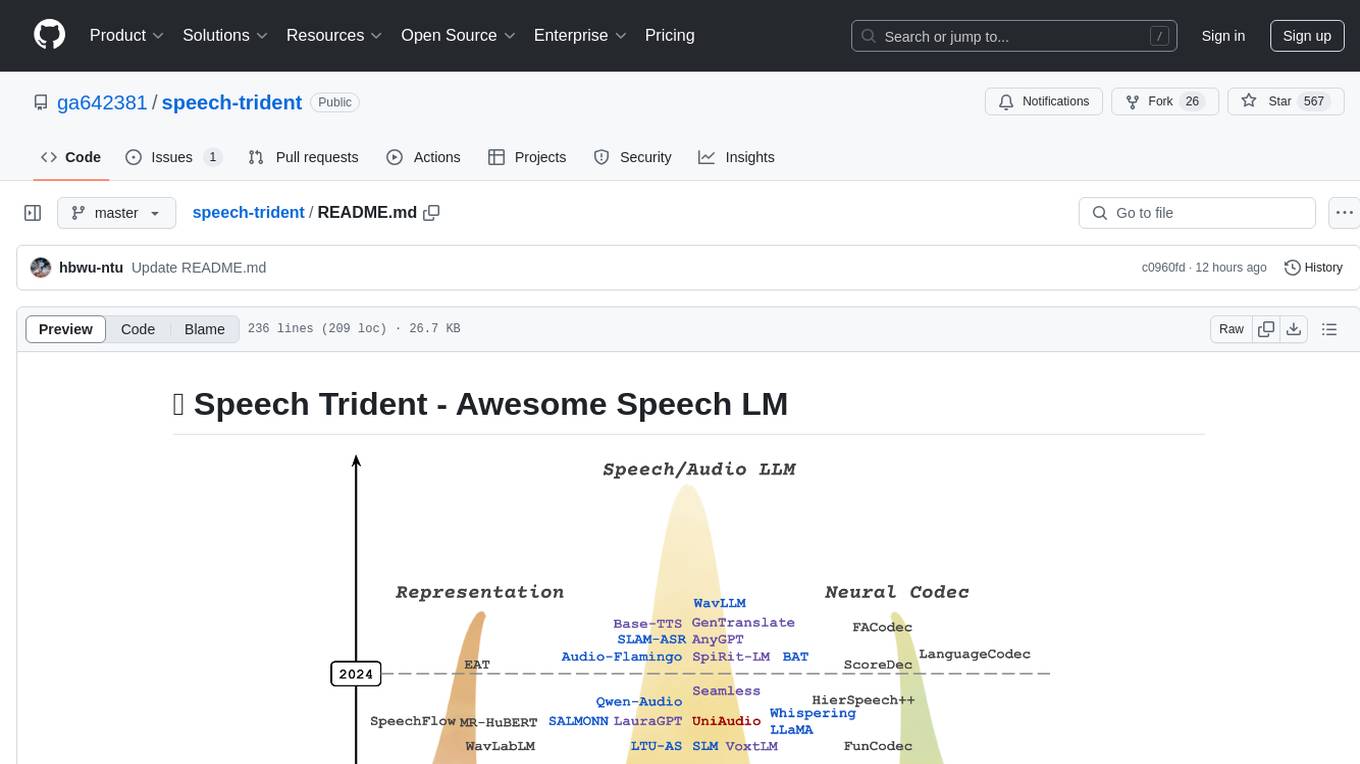Star the speech-trident repository
This screenshot has height=764, width=1360.
point(1286,102)
